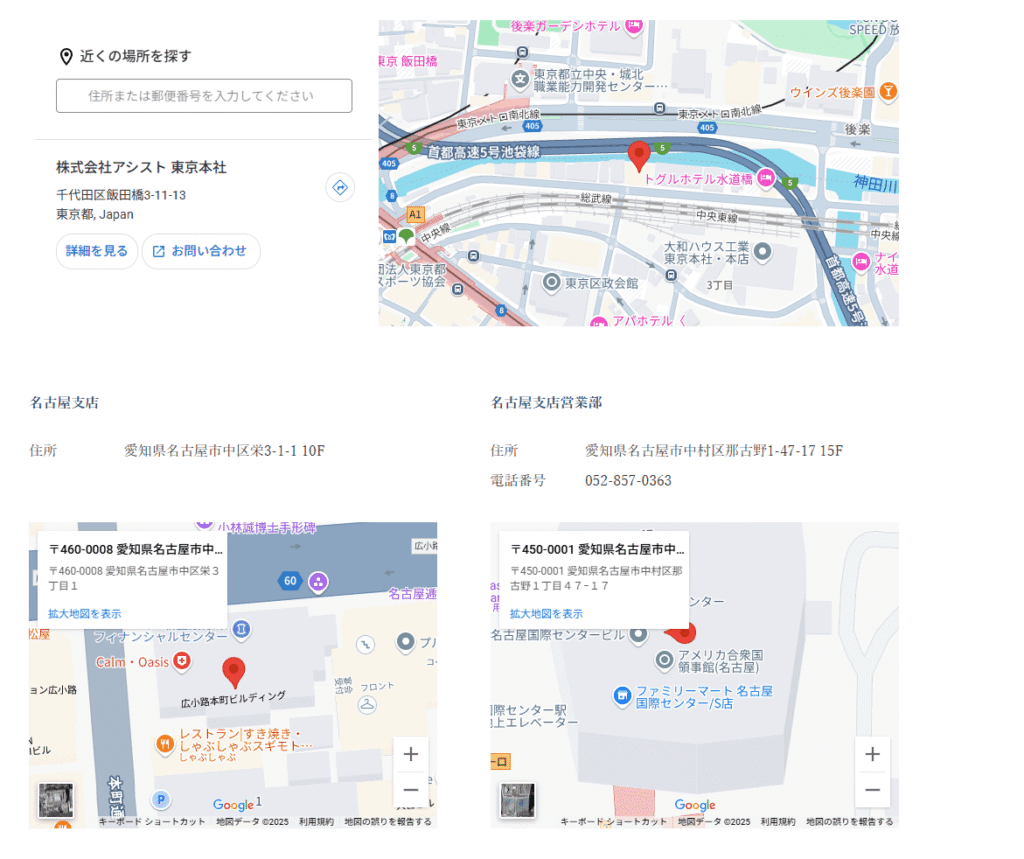Click the 千代田区飯田橋3-11-13 address text
This screenshot has height=859, width=1024.
(x=121, y=195)
